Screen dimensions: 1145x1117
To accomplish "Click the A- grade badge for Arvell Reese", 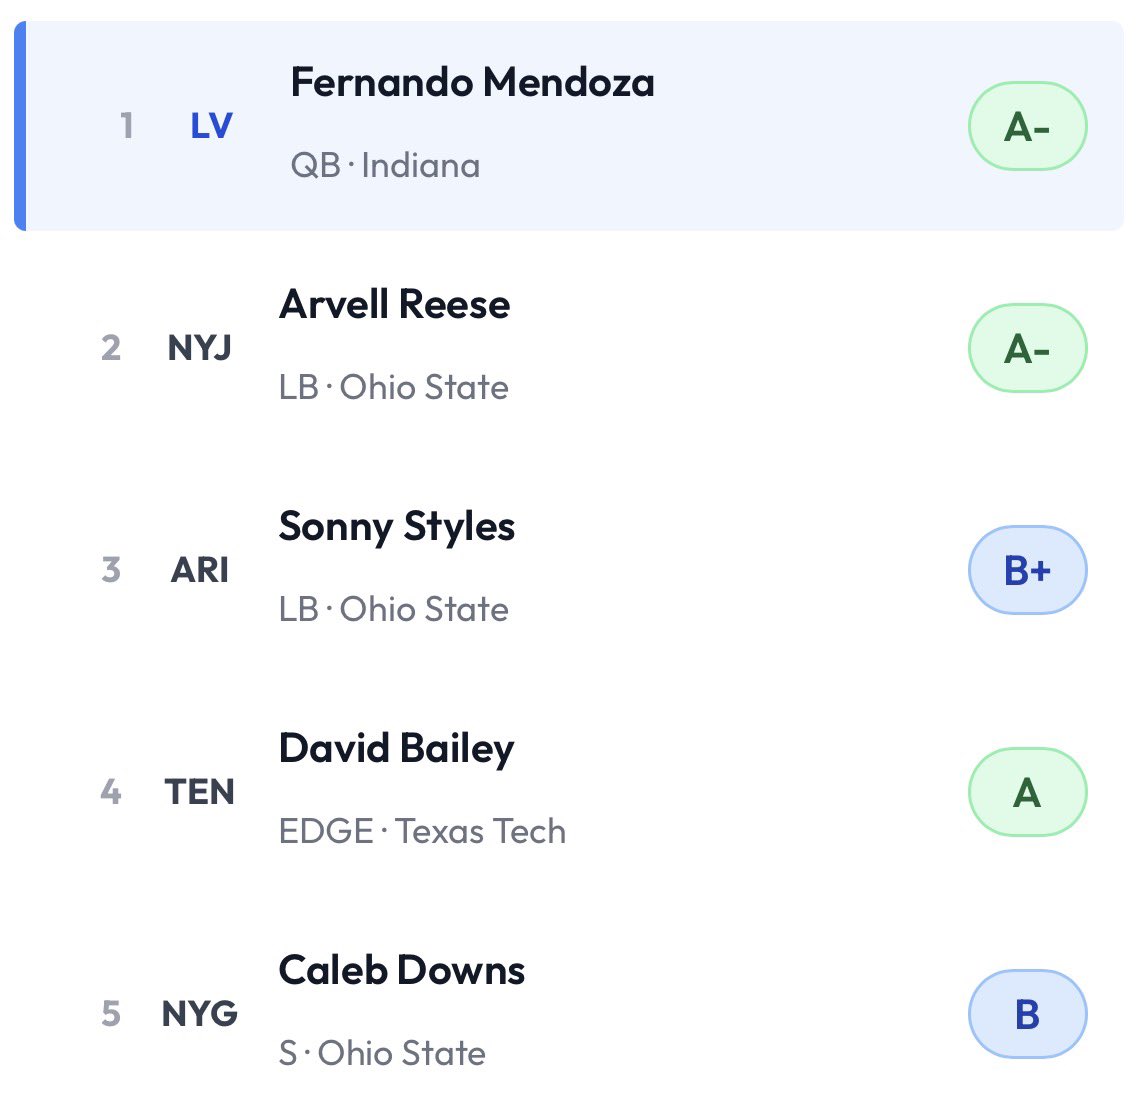I will (1027, 348).
